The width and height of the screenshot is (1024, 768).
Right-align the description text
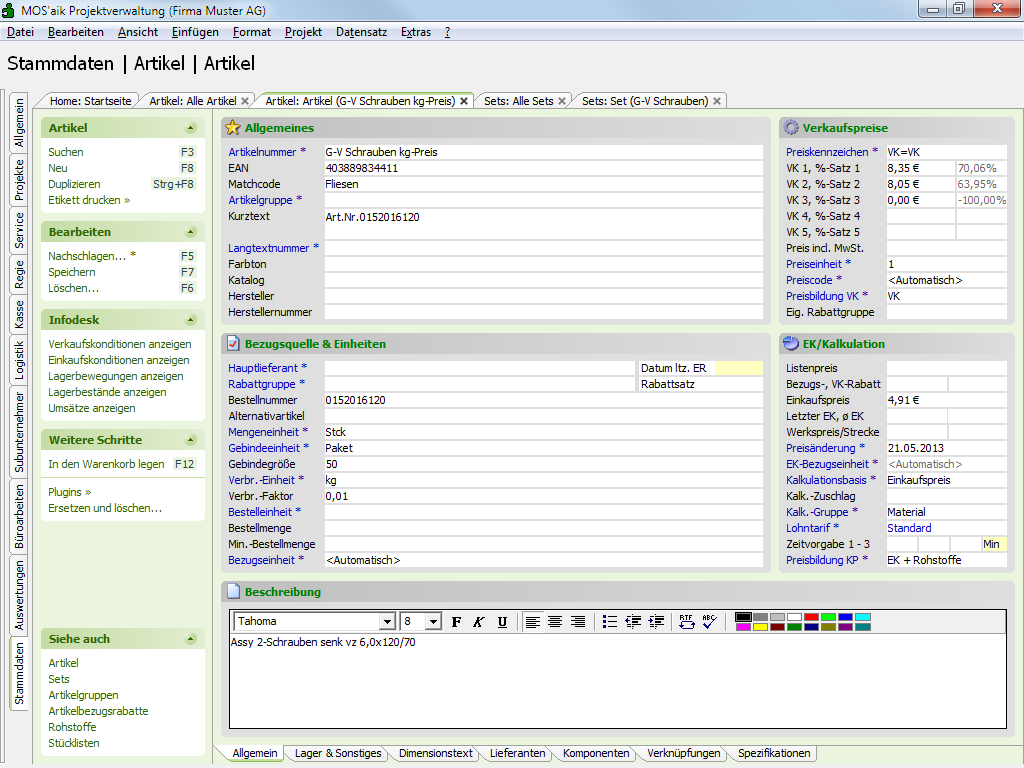pos(577,622)
